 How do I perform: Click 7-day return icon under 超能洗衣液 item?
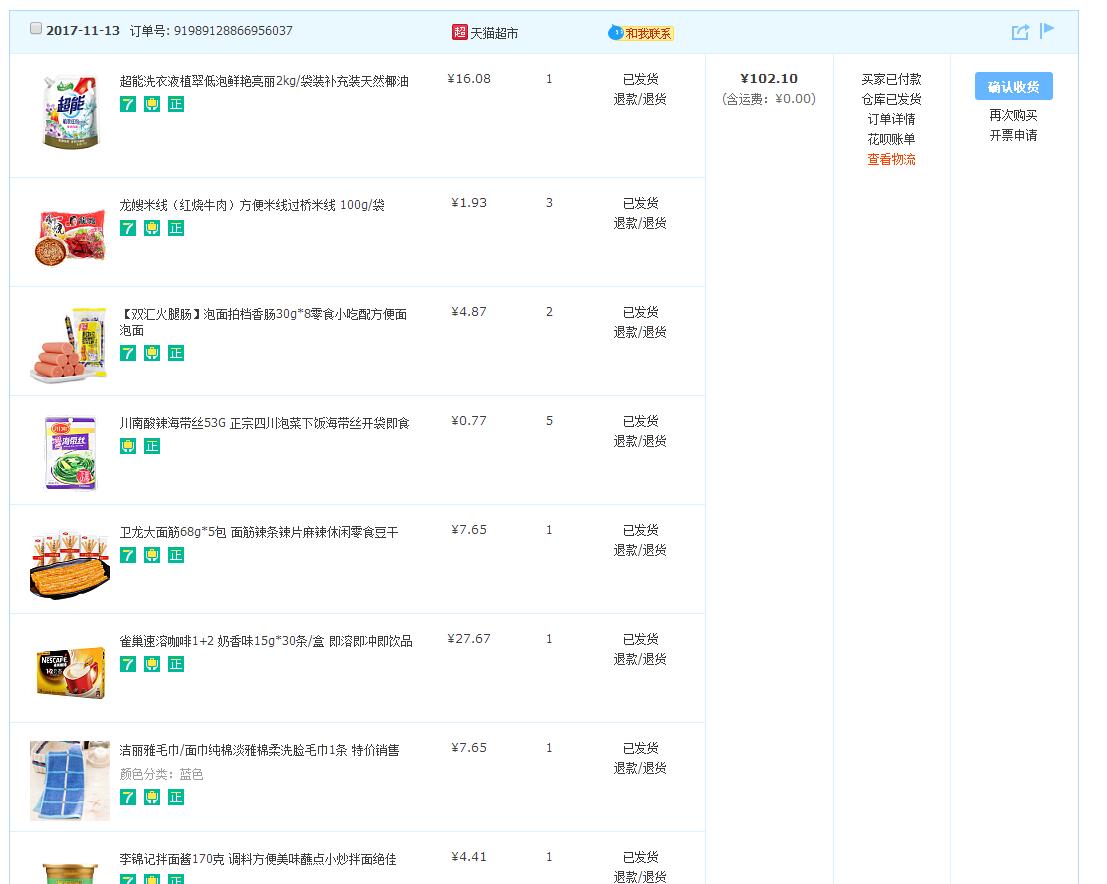(x=128, y=104)
